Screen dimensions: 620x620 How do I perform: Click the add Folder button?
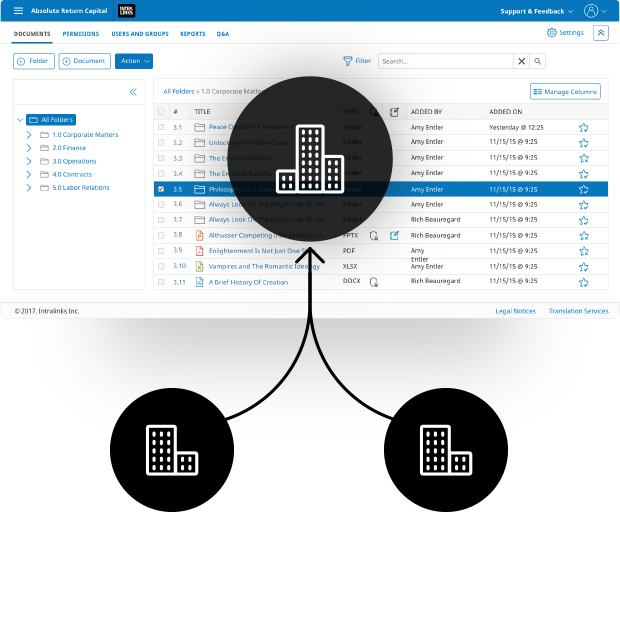tap(34, 61)
